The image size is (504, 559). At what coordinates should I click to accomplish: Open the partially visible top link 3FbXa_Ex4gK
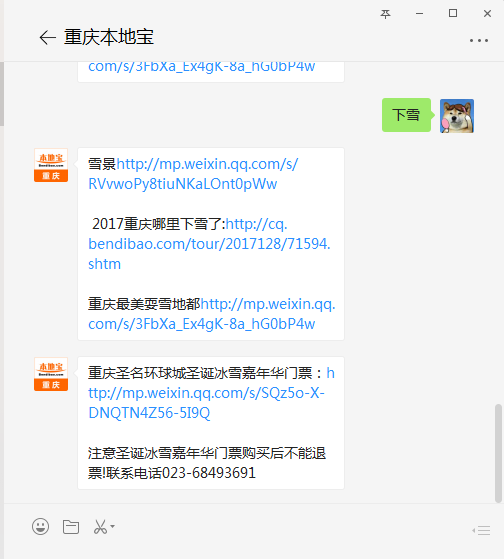[x=202, y=67]
